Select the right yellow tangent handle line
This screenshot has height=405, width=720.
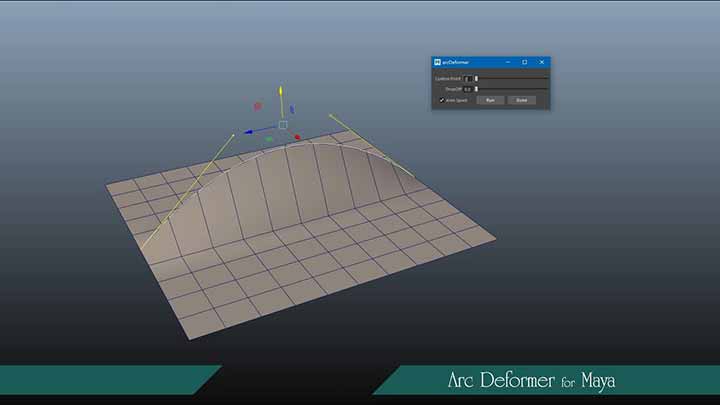tap(372, 146)
